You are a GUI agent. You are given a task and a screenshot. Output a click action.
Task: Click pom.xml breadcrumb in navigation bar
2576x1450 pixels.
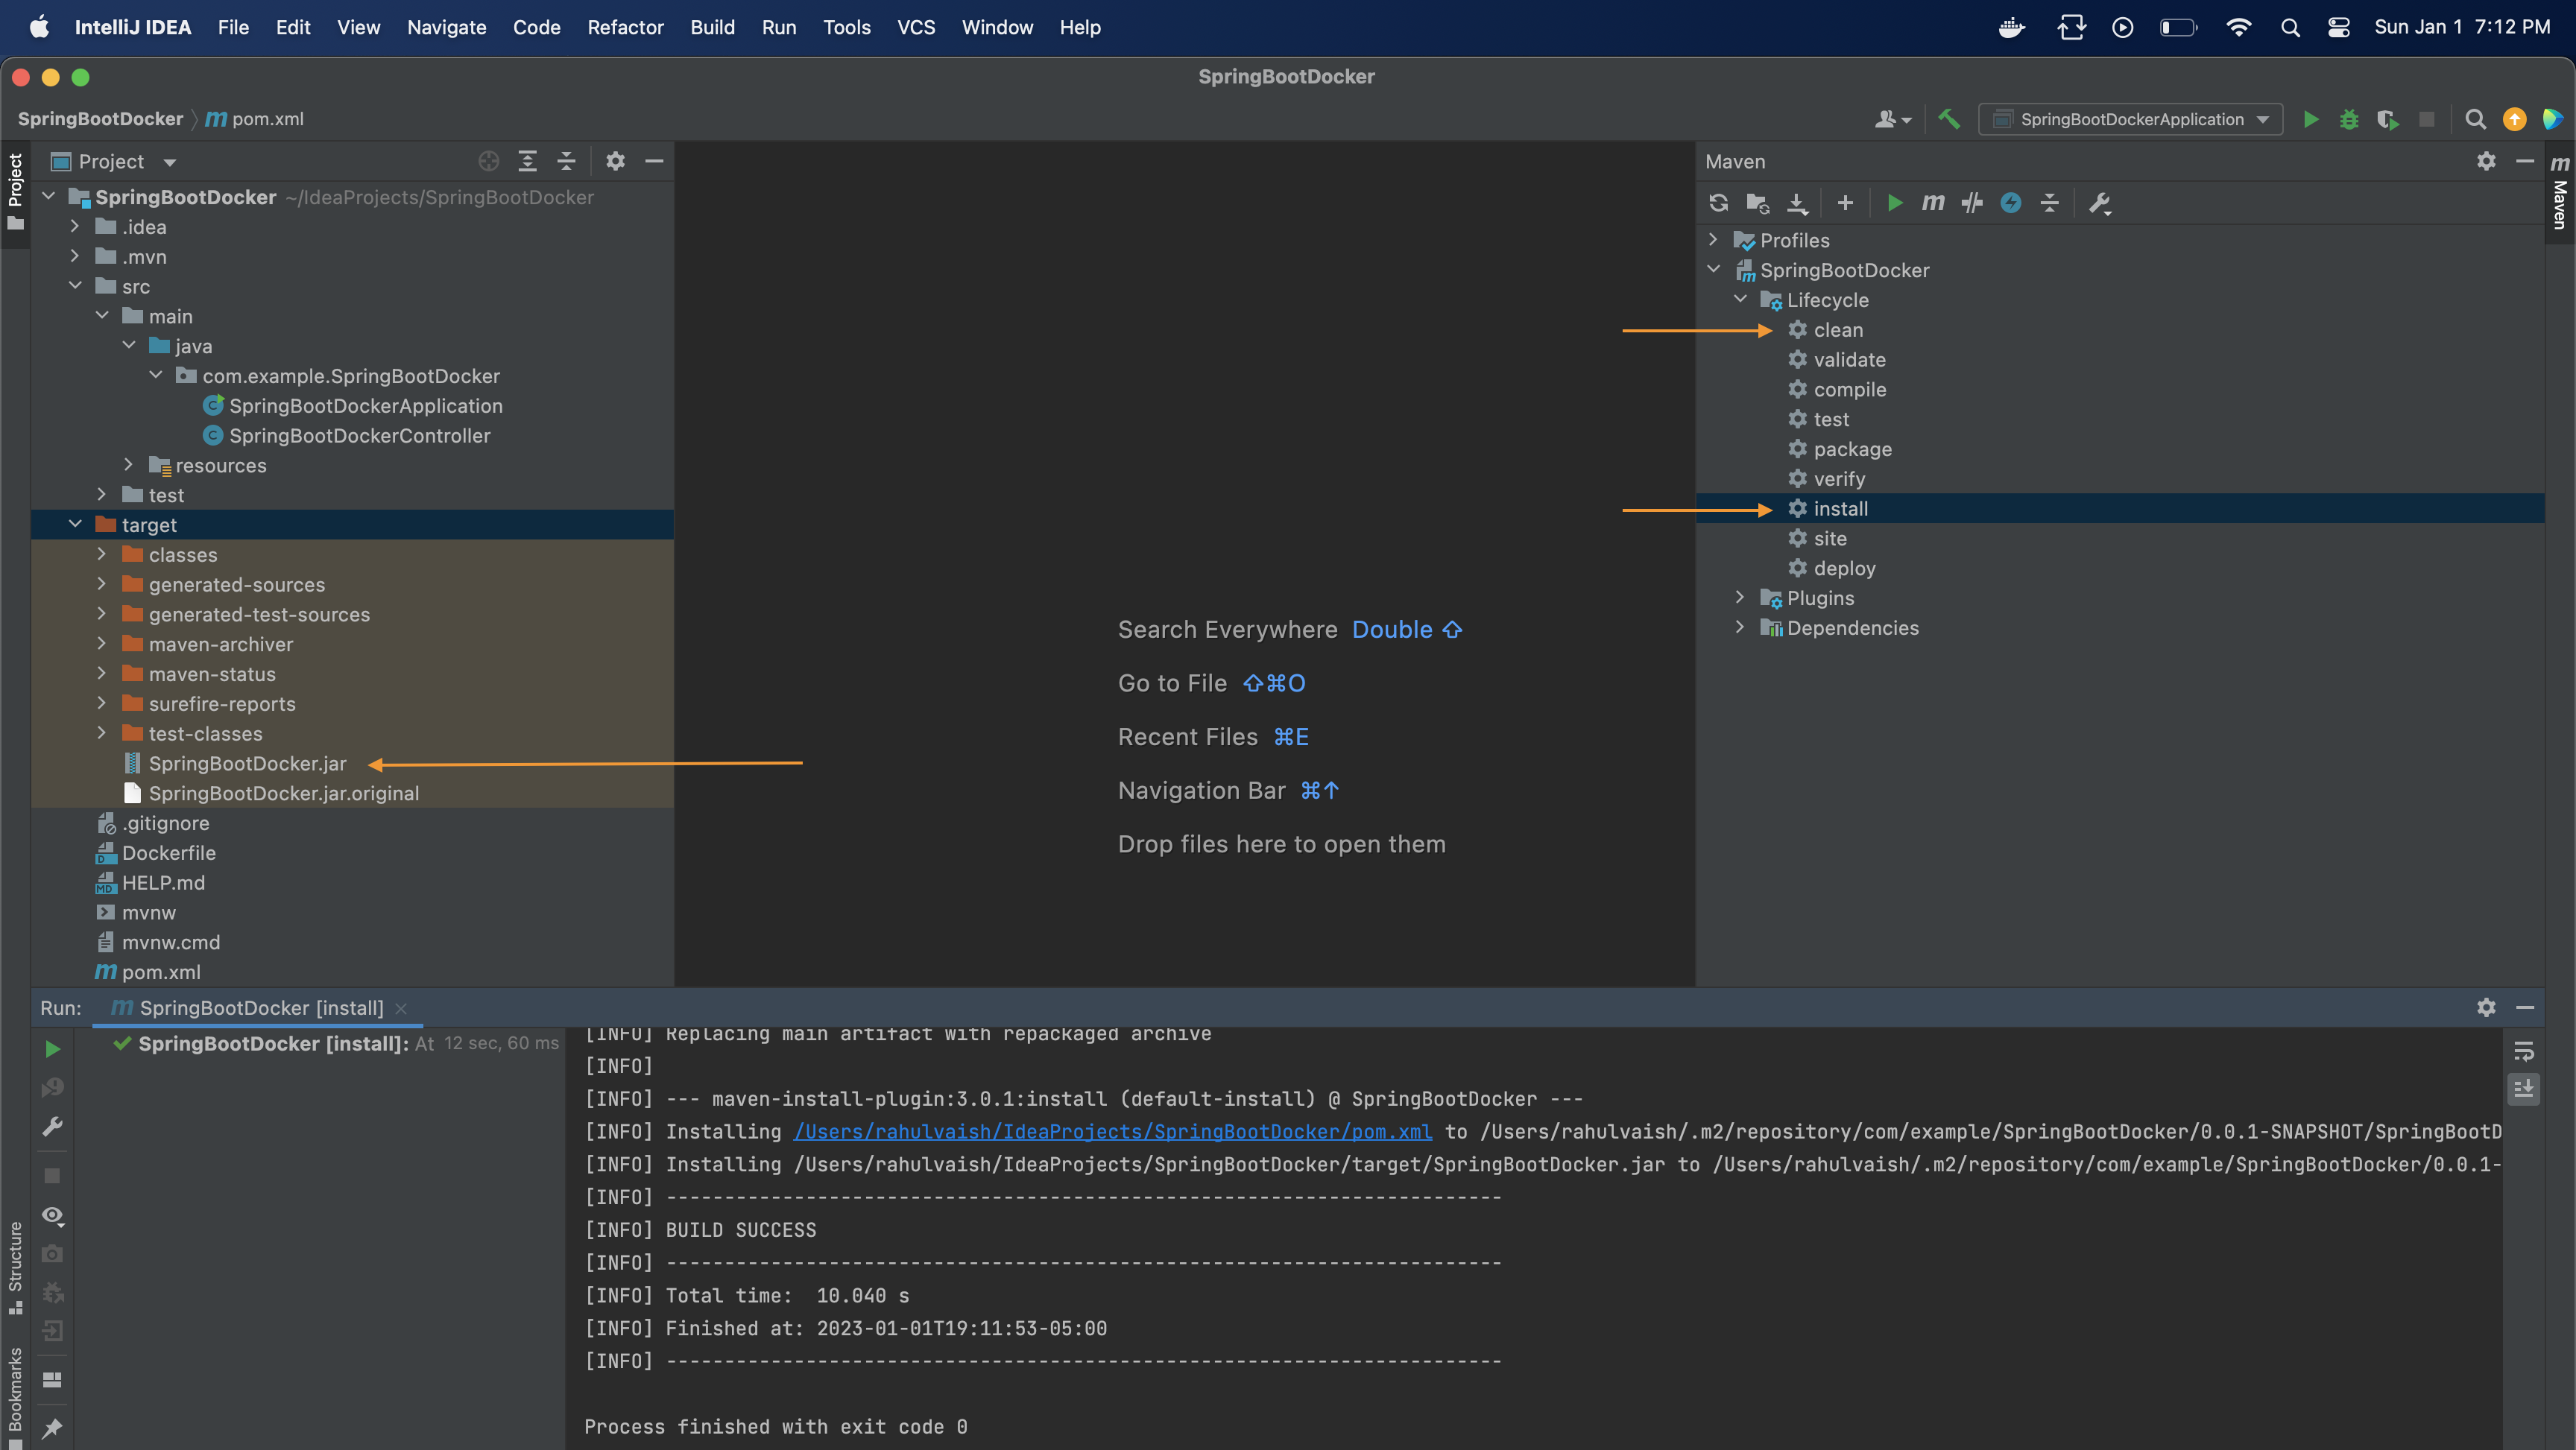coord(255,119)
